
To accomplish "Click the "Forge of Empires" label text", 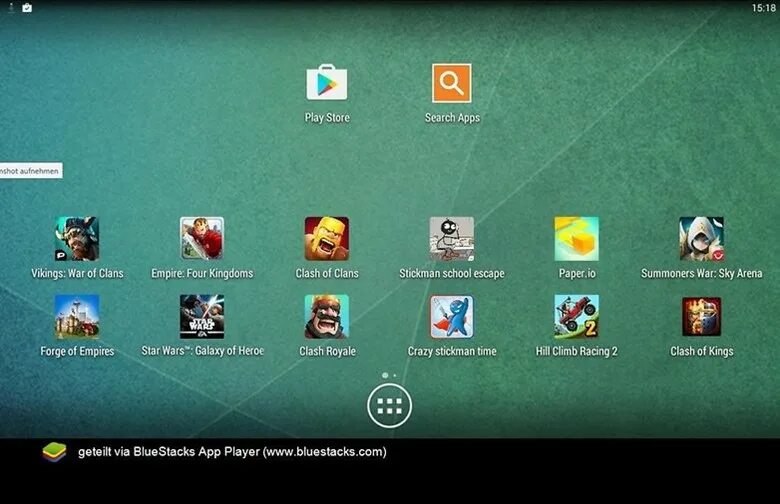I will click(77, 351).
